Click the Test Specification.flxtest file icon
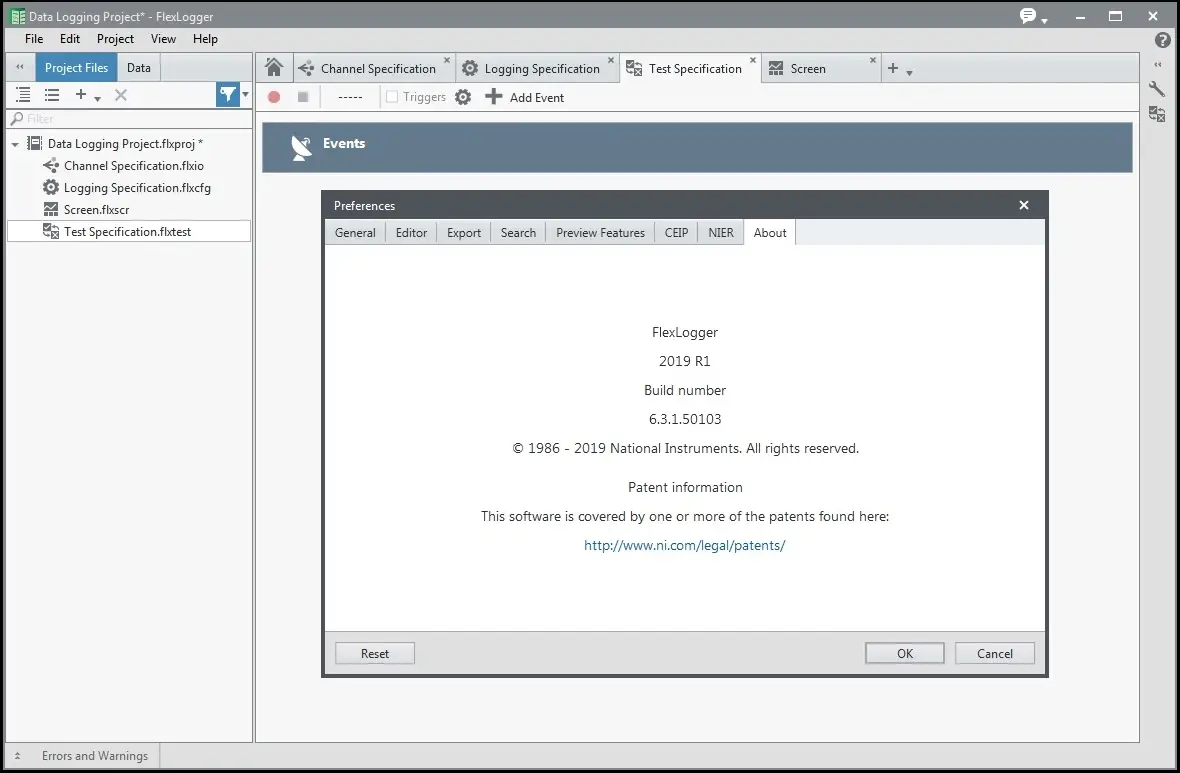Viewport: 1180px width, 773px height. click(x=50, y=231)
